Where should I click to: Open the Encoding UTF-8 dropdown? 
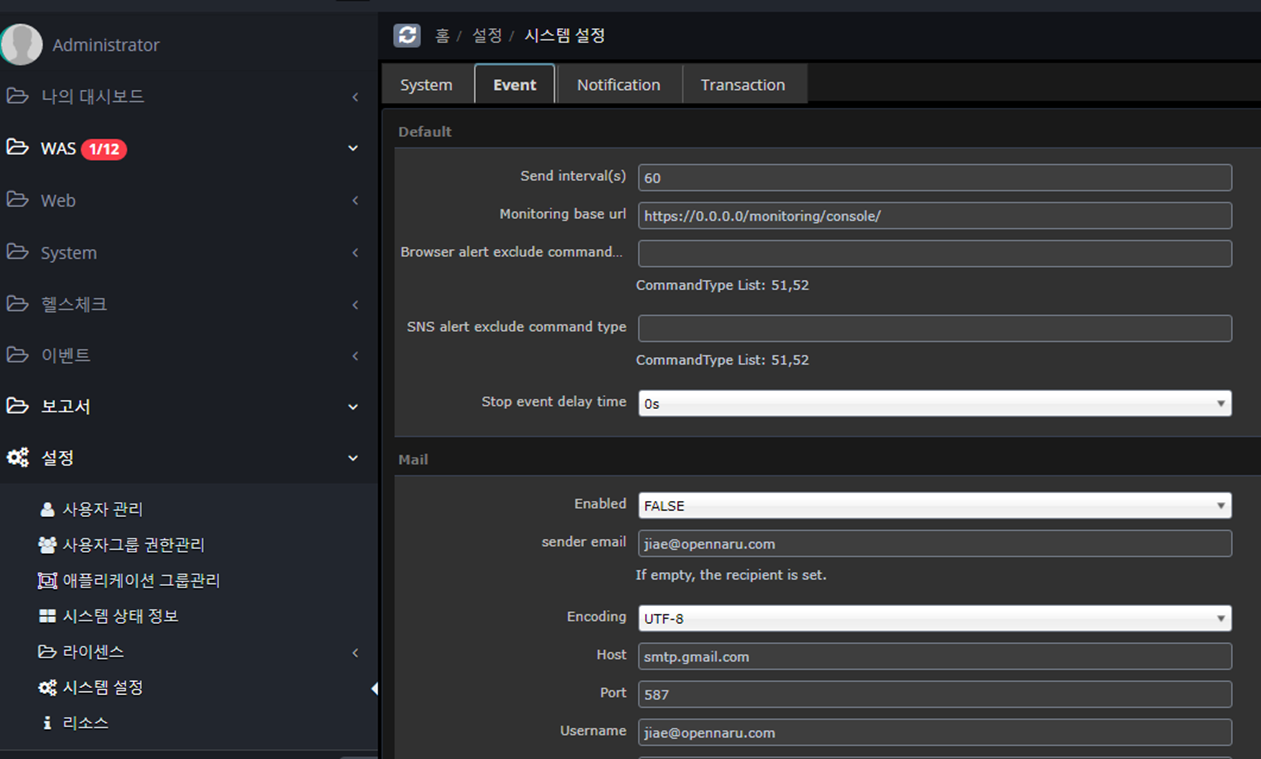coord(934,618)
